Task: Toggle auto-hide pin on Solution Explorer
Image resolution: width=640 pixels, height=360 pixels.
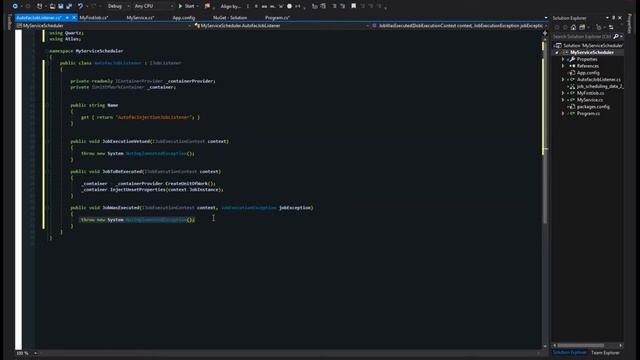Action: pyautogui.click(x=613, y=18)
